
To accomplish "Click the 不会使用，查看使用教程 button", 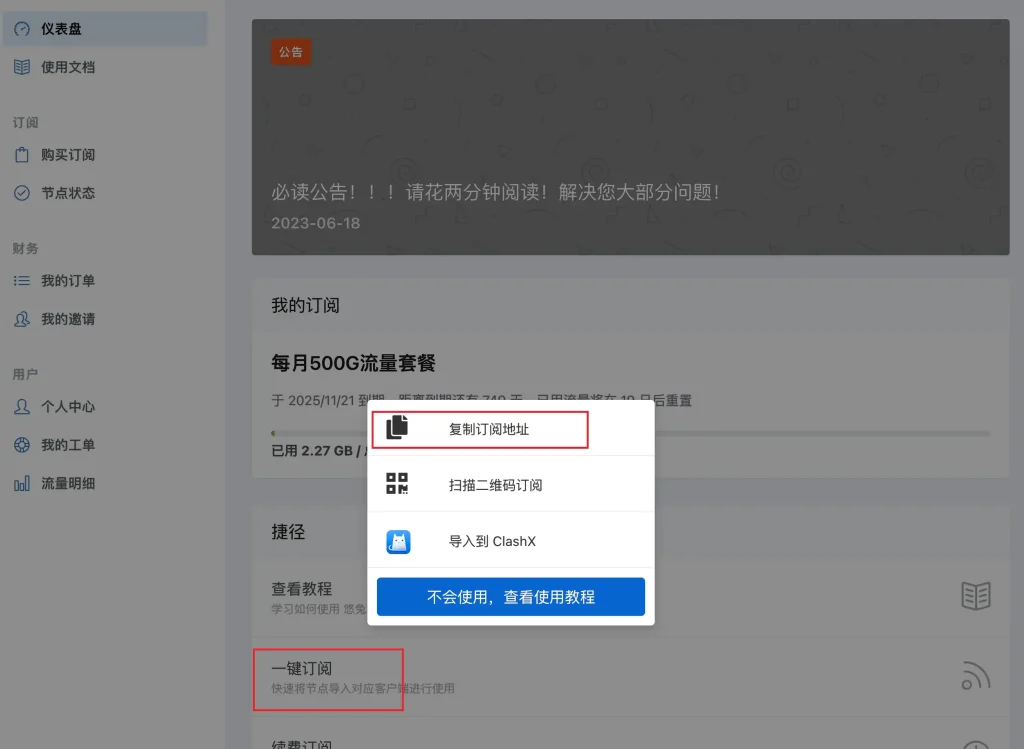I will tap(510, 596).
